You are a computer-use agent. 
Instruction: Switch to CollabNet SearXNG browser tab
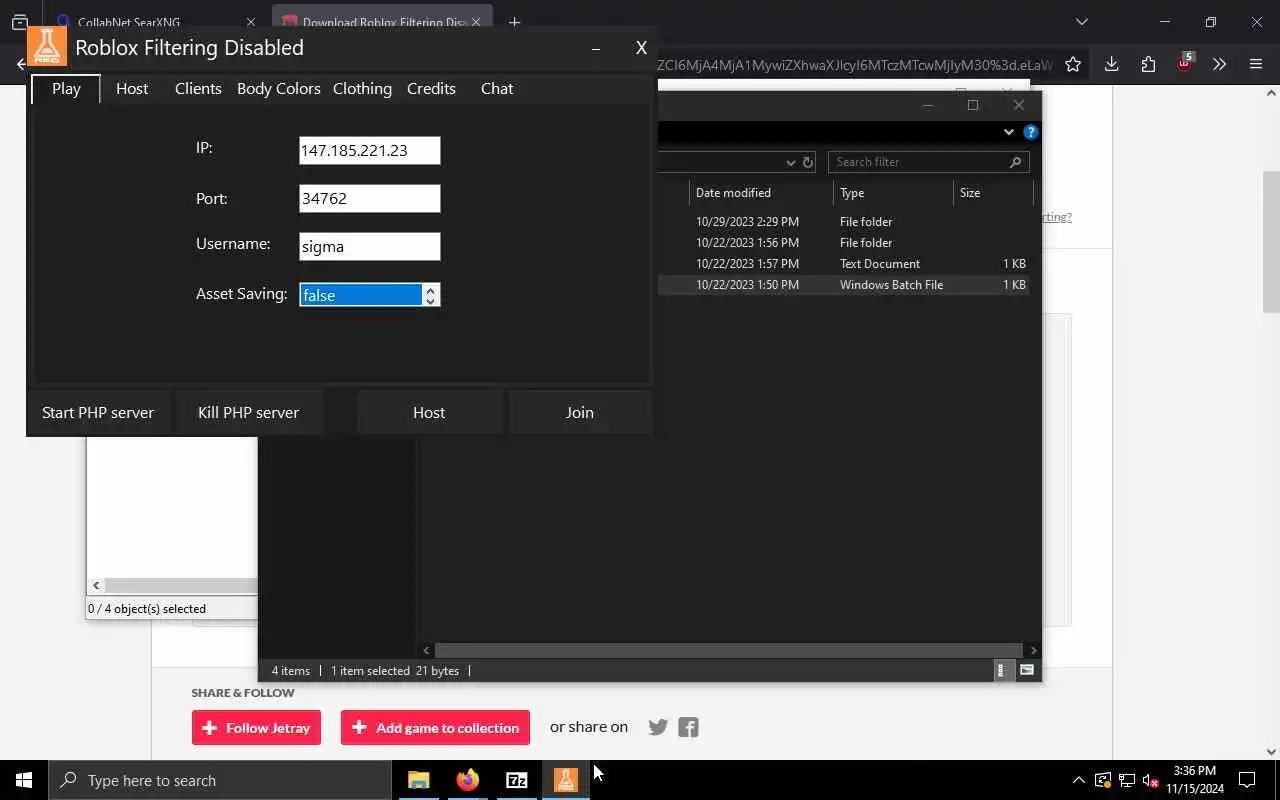(x=155, y=22)
